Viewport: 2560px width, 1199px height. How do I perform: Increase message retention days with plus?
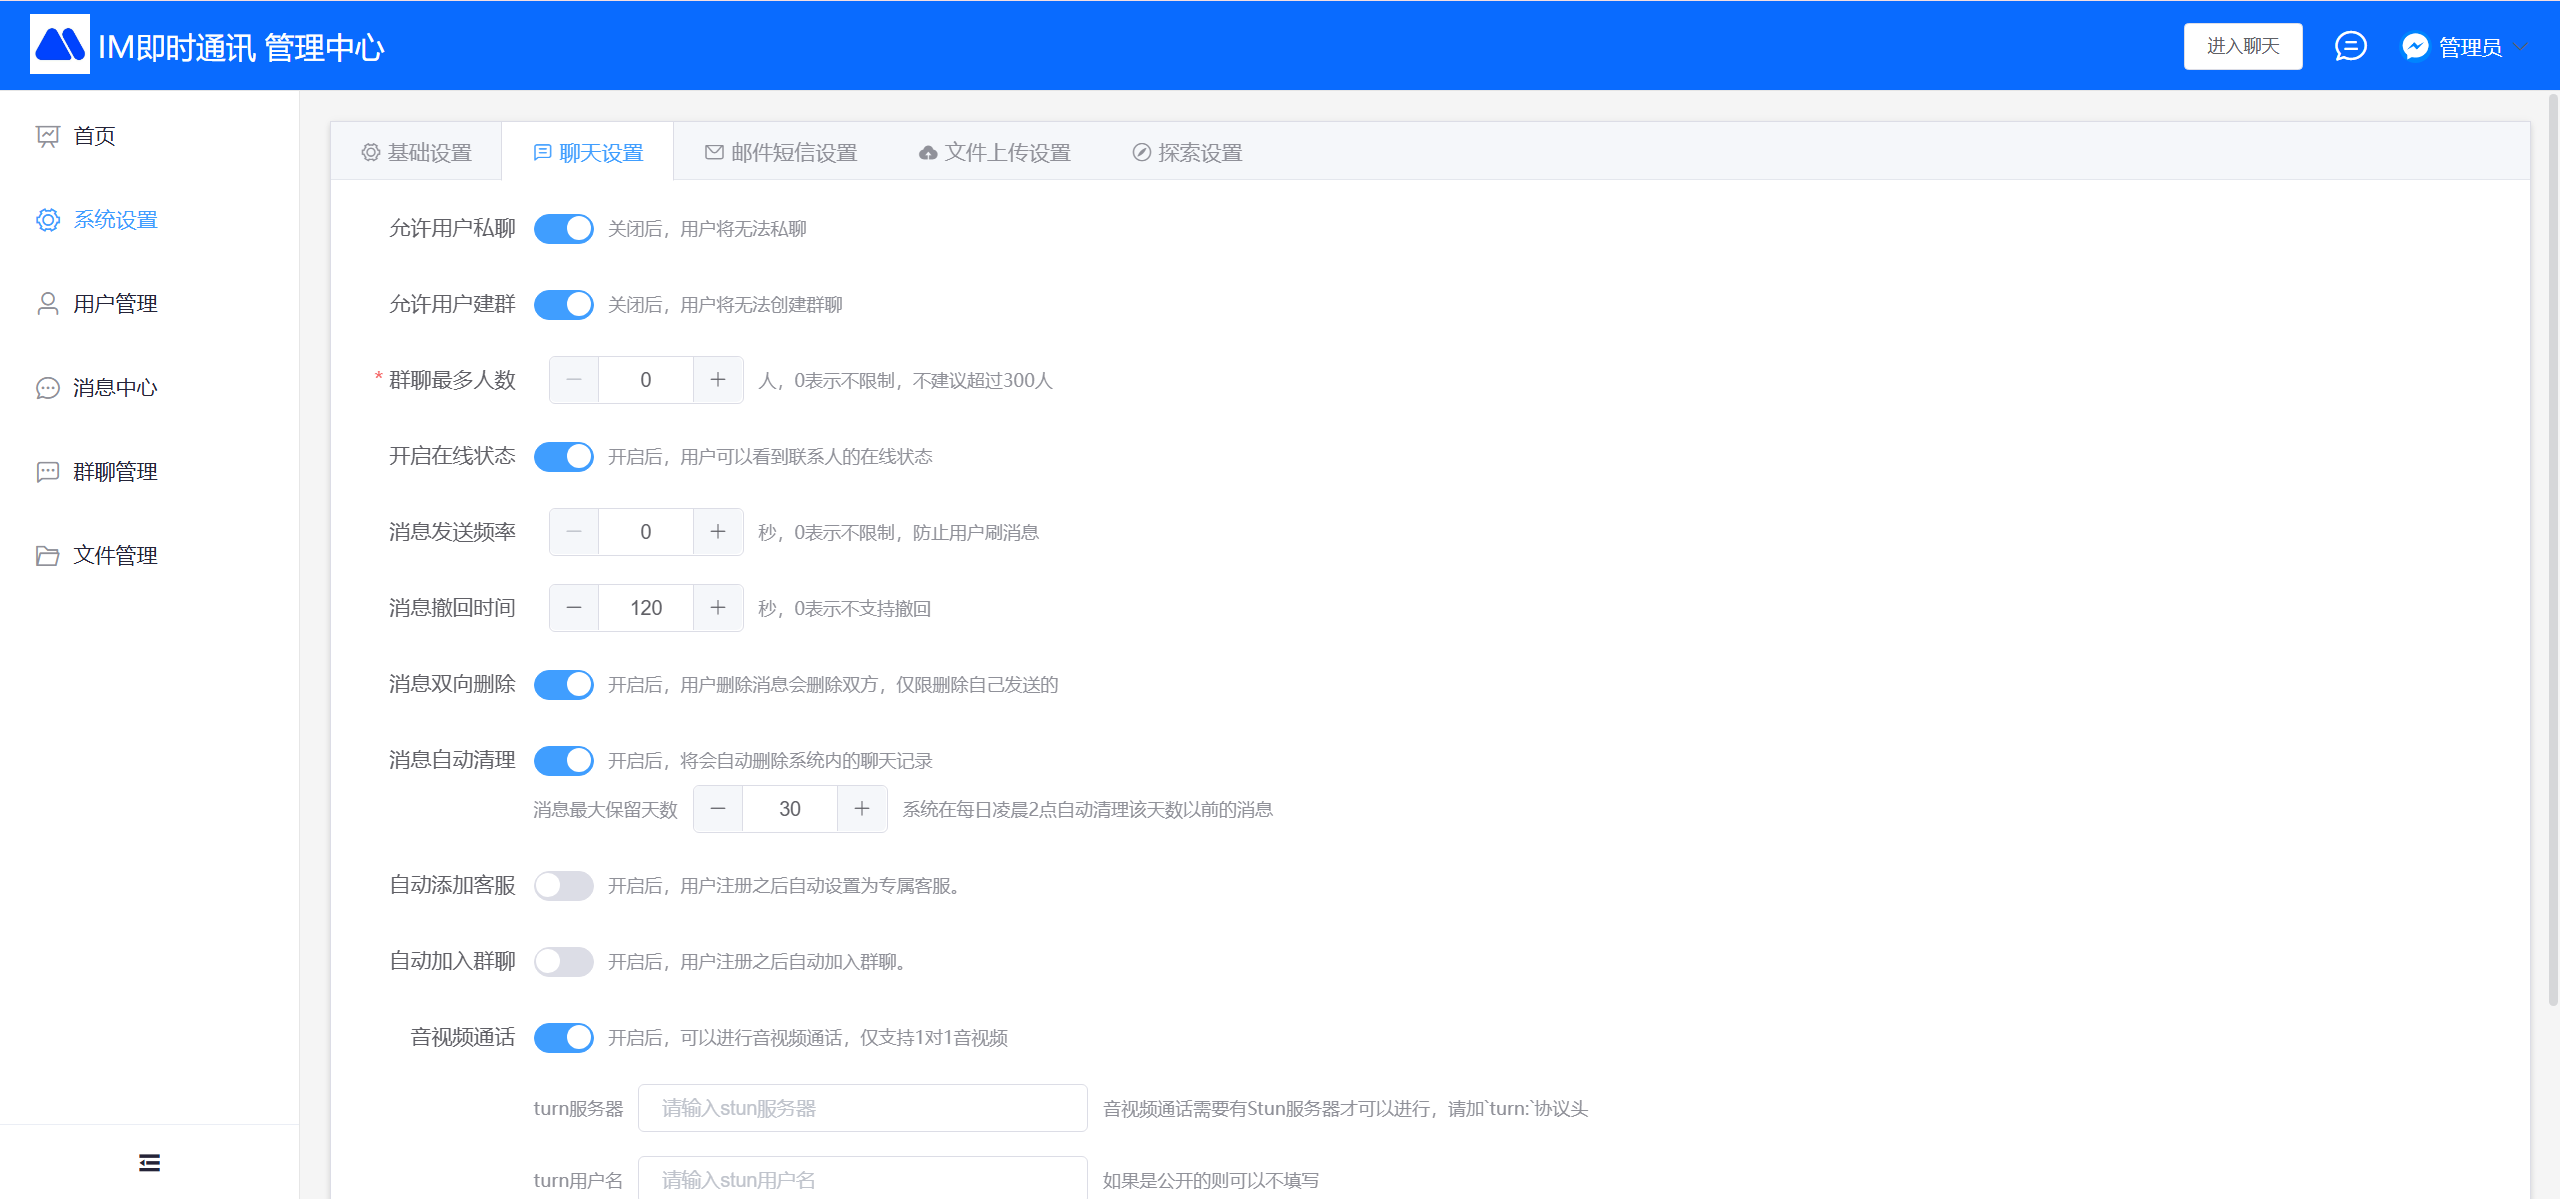click(x=862, y=809)
